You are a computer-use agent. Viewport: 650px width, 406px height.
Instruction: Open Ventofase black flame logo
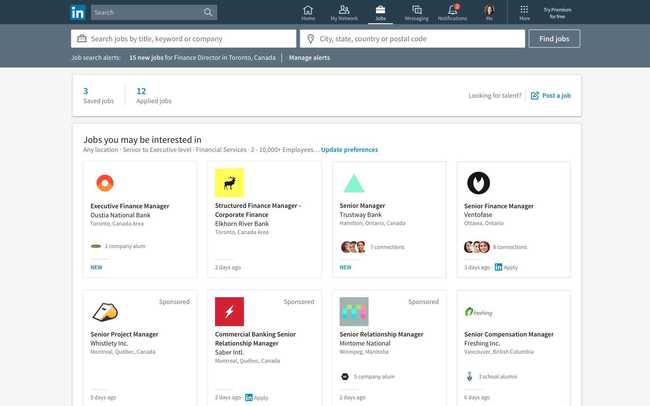pos(478,183)
